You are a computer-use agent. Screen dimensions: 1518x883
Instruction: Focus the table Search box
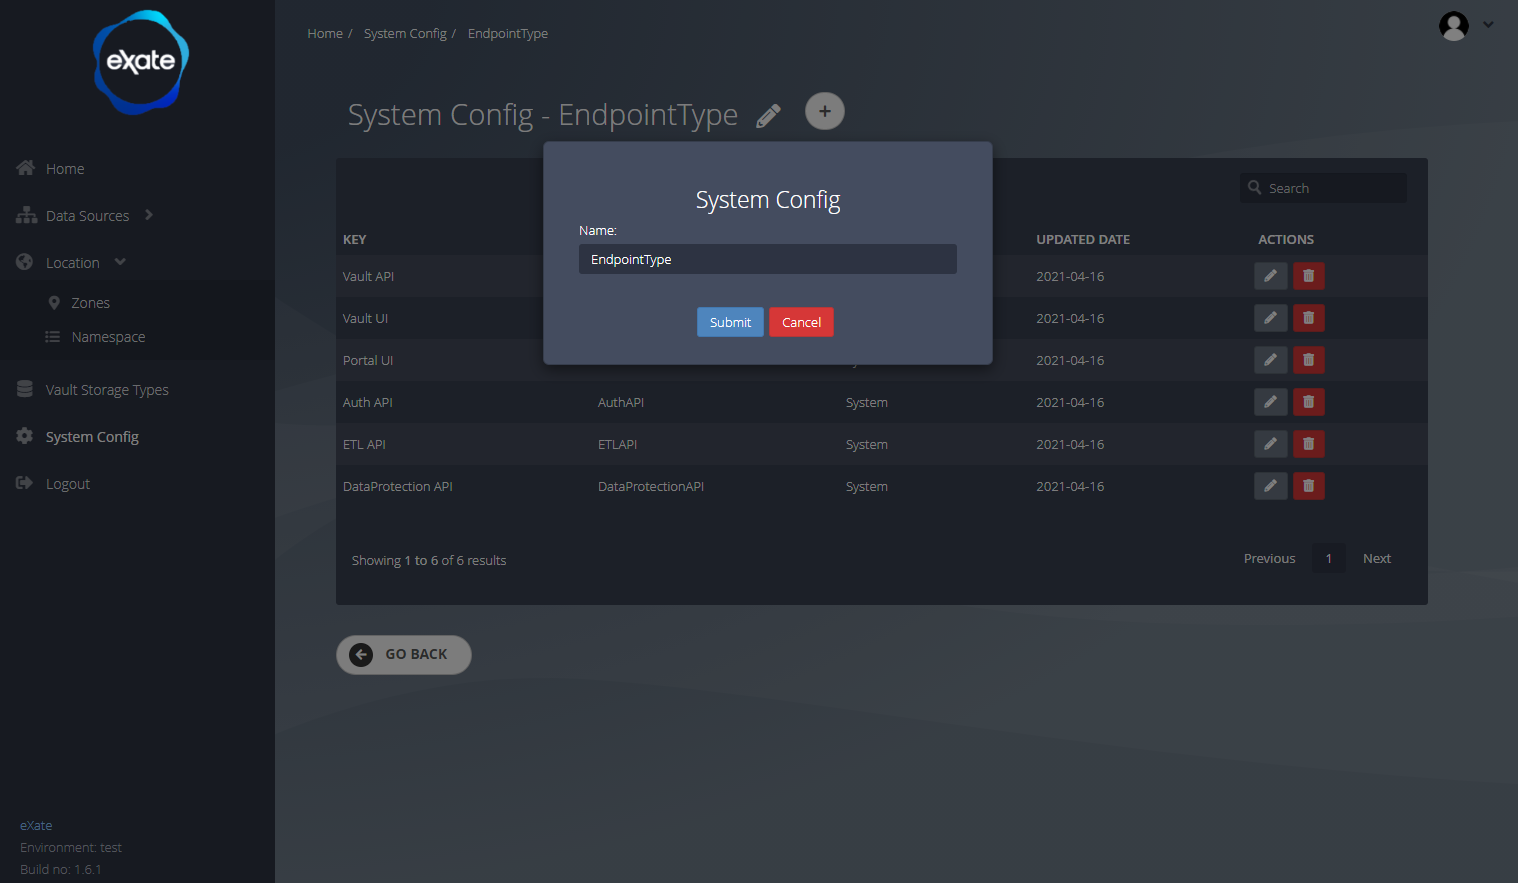(x=1332, y=188)
